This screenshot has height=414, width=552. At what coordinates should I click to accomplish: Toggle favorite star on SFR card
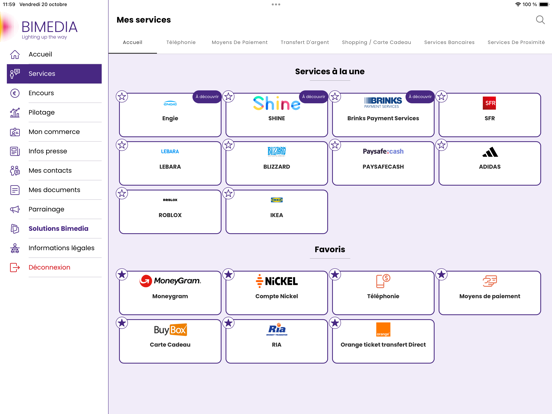pos(441,96)
